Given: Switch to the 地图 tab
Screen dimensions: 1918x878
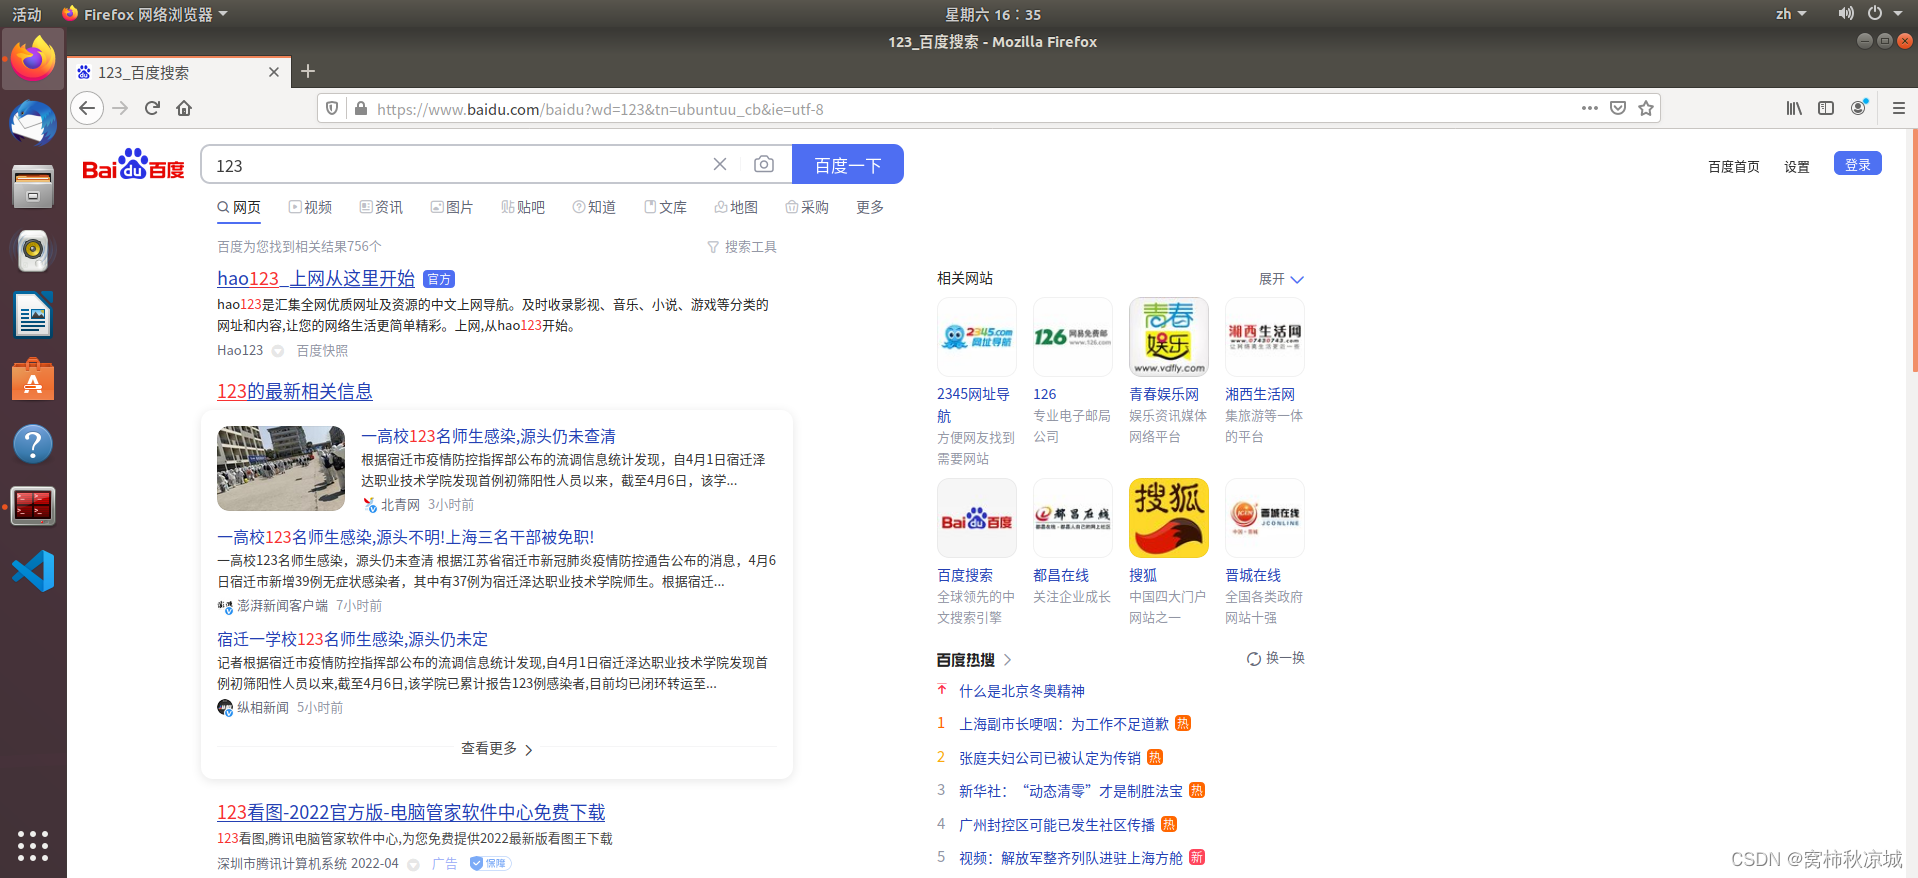Looking at the screenshot, I should coord(736,207).
